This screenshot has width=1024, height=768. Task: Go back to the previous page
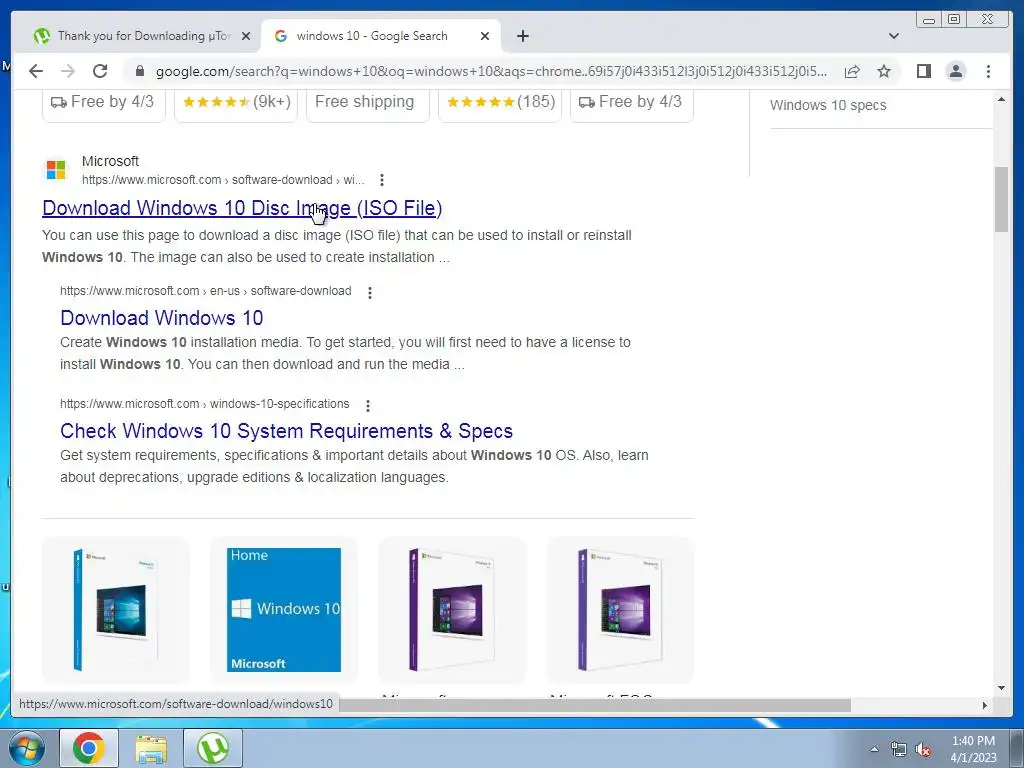coord(36,71)
